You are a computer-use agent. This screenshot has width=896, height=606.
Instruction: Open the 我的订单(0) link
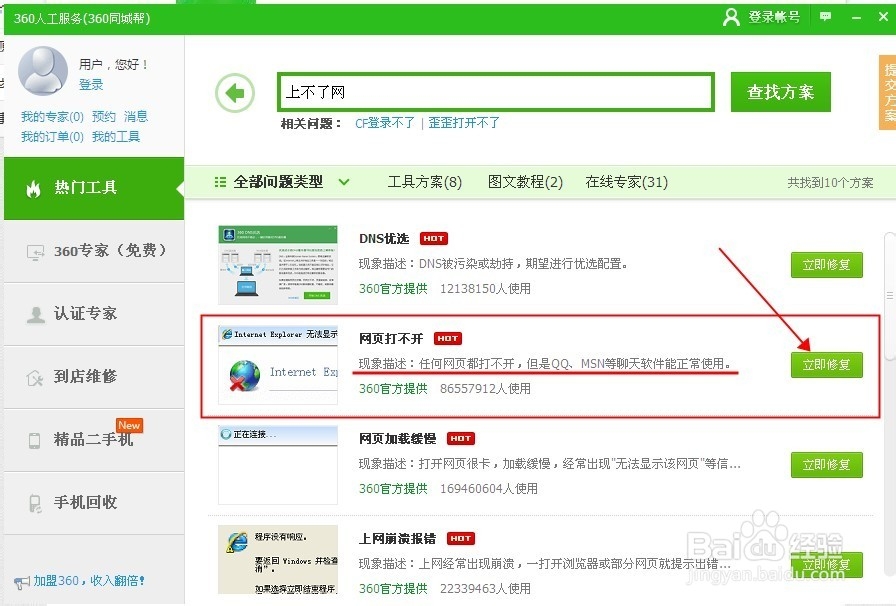click(x=52, y=137)
